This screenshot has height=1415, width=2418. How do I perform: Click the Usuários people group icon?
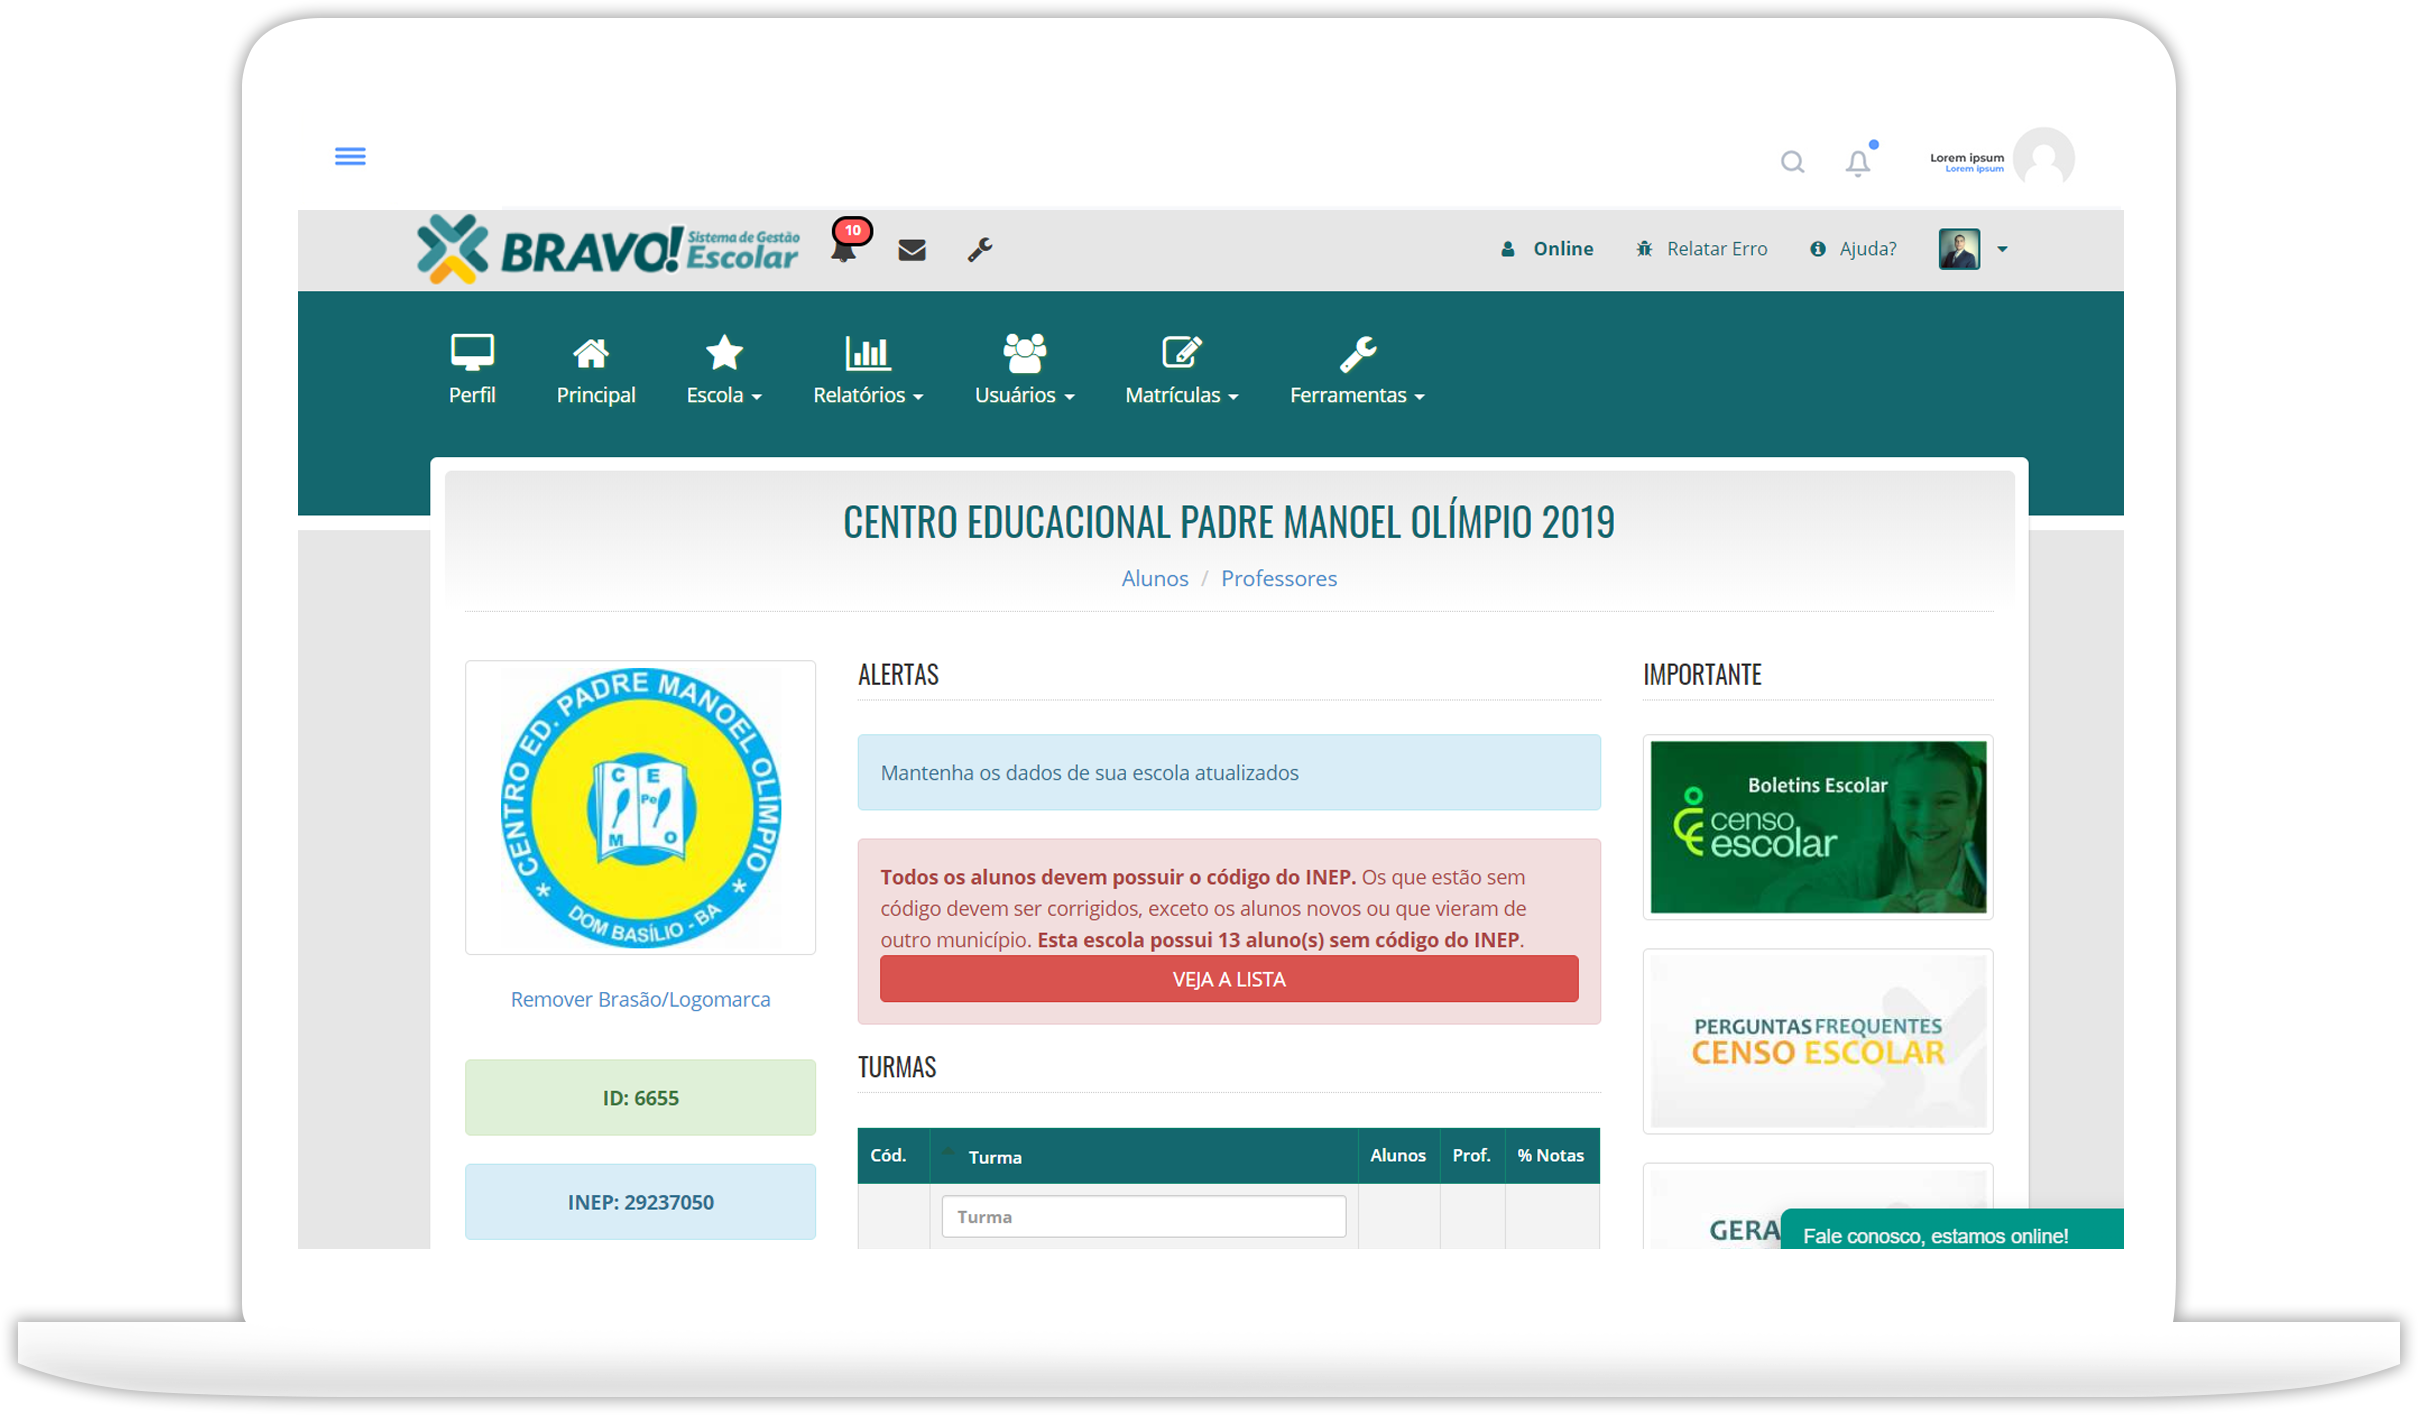click(1024, 352)
